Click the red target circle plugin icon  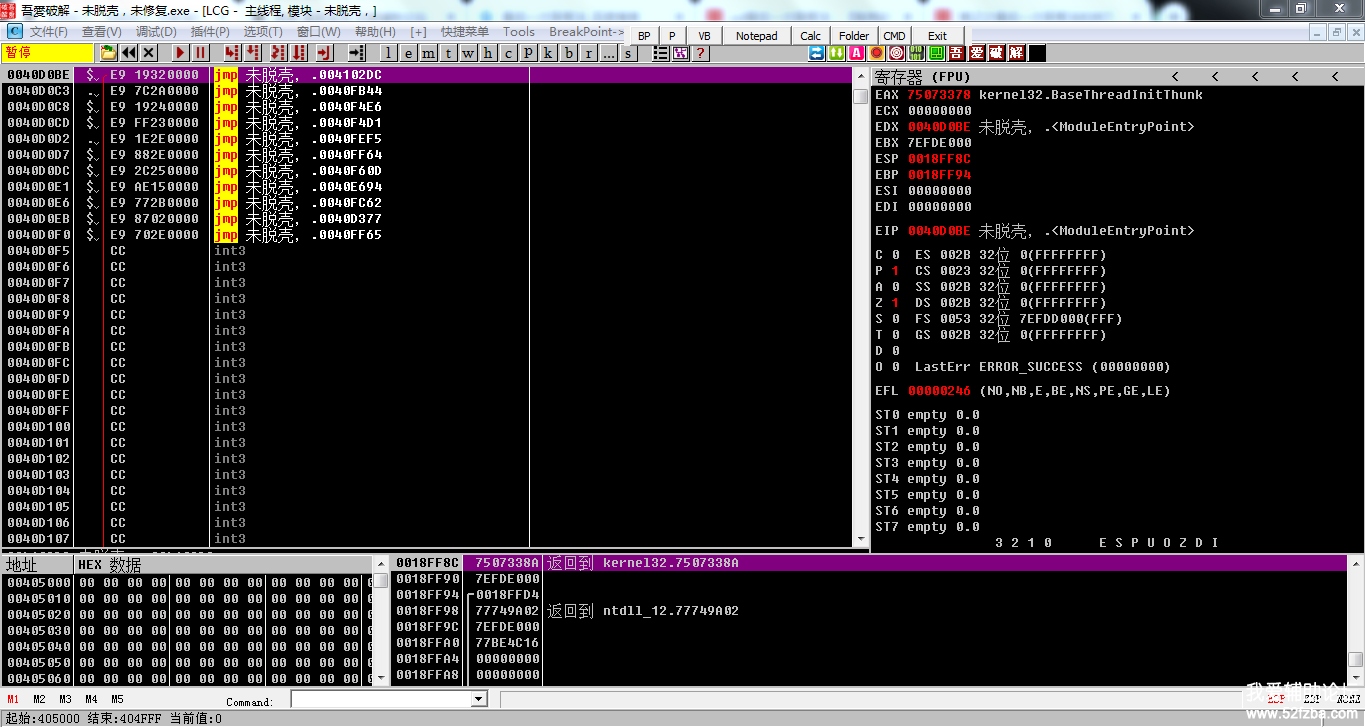(x=896, y=53)
